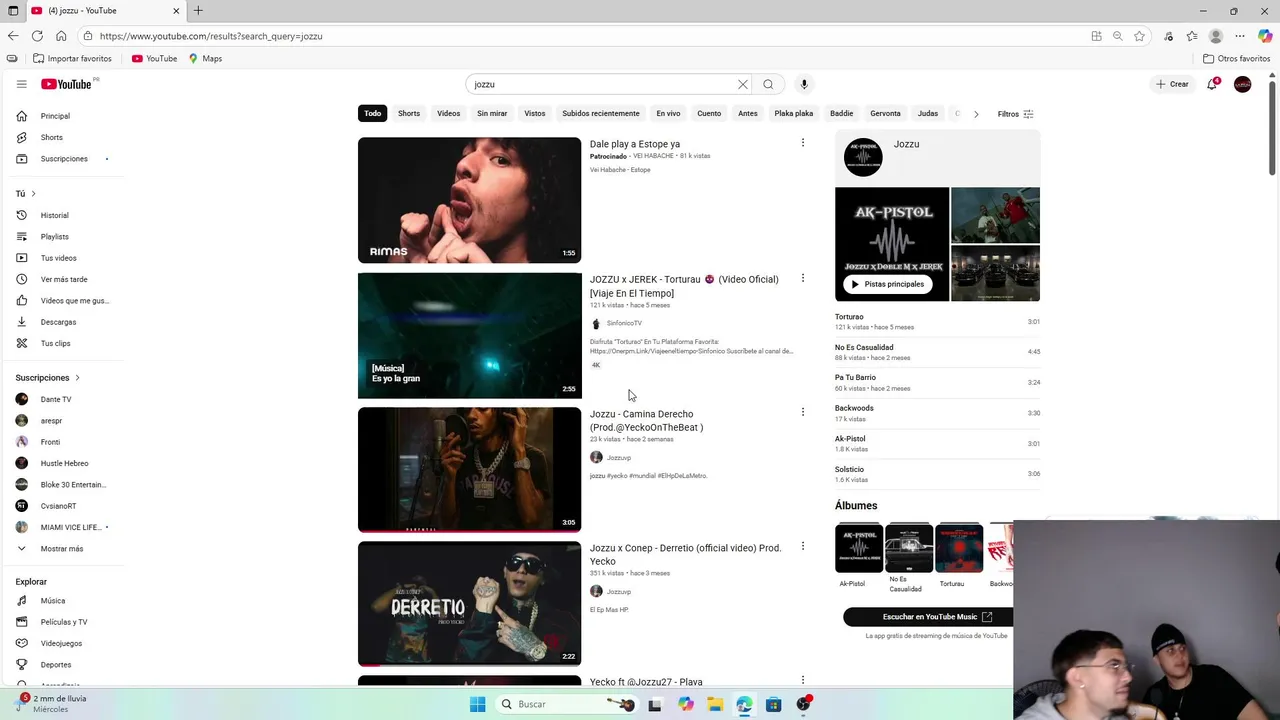Open options menu for the Torturao video
1280x720 pixels.
(x=802, y=278)
